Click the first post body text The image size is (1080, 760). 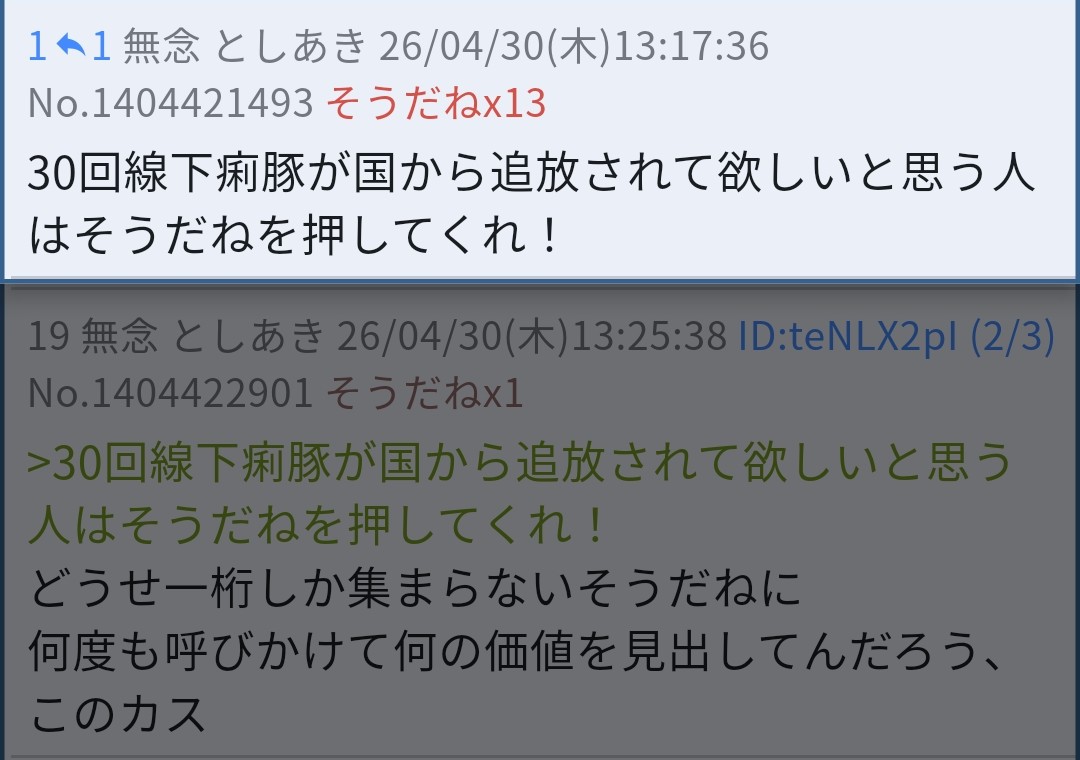pos(531,203)
